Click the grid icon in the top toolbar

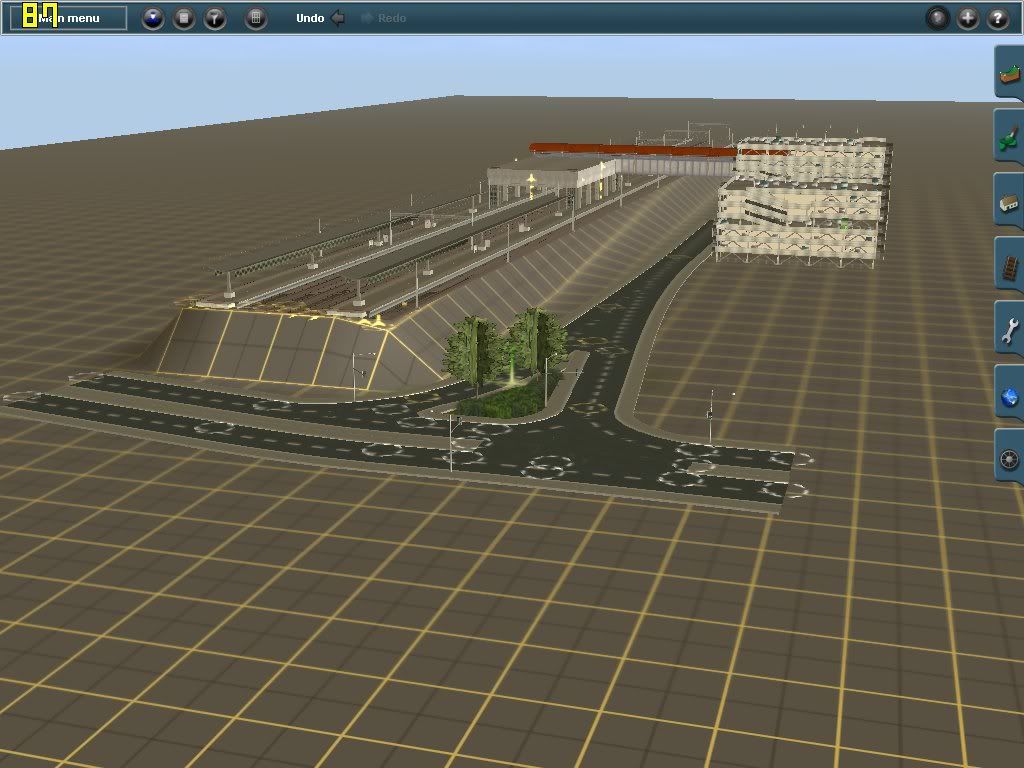coord(256,18)
